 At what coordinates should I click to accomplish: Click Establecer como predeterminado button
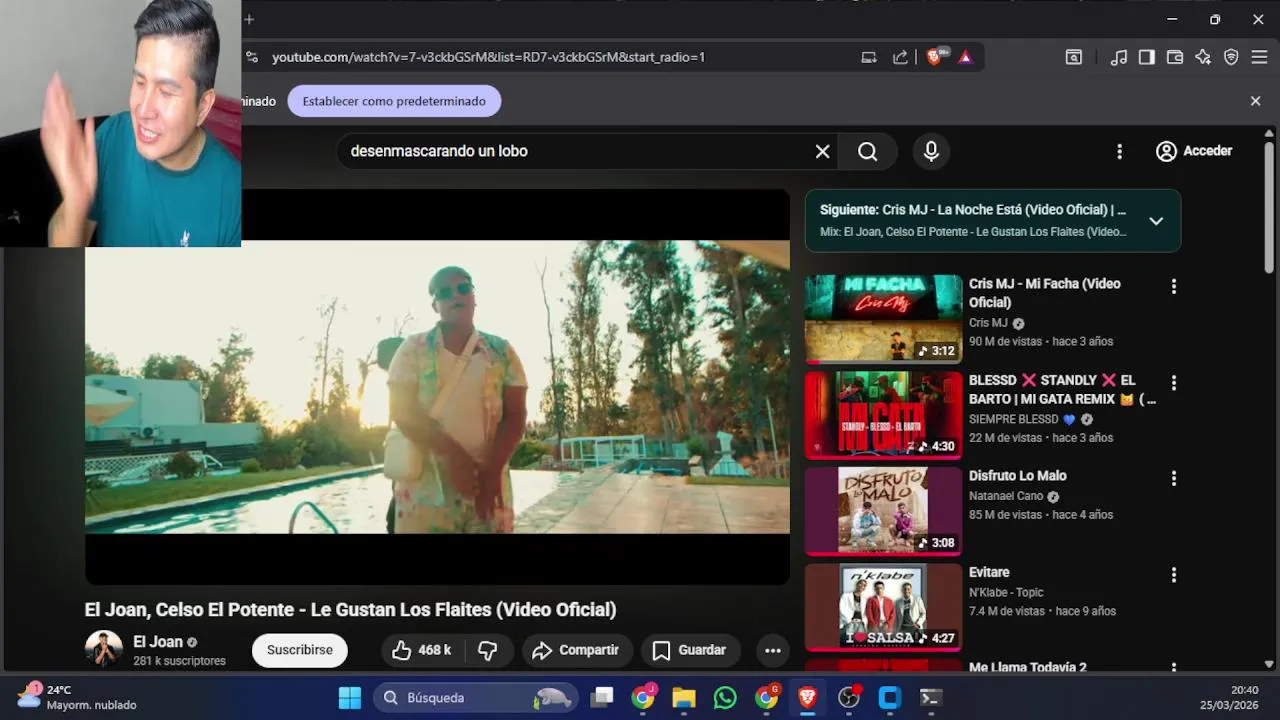(394, 101)
